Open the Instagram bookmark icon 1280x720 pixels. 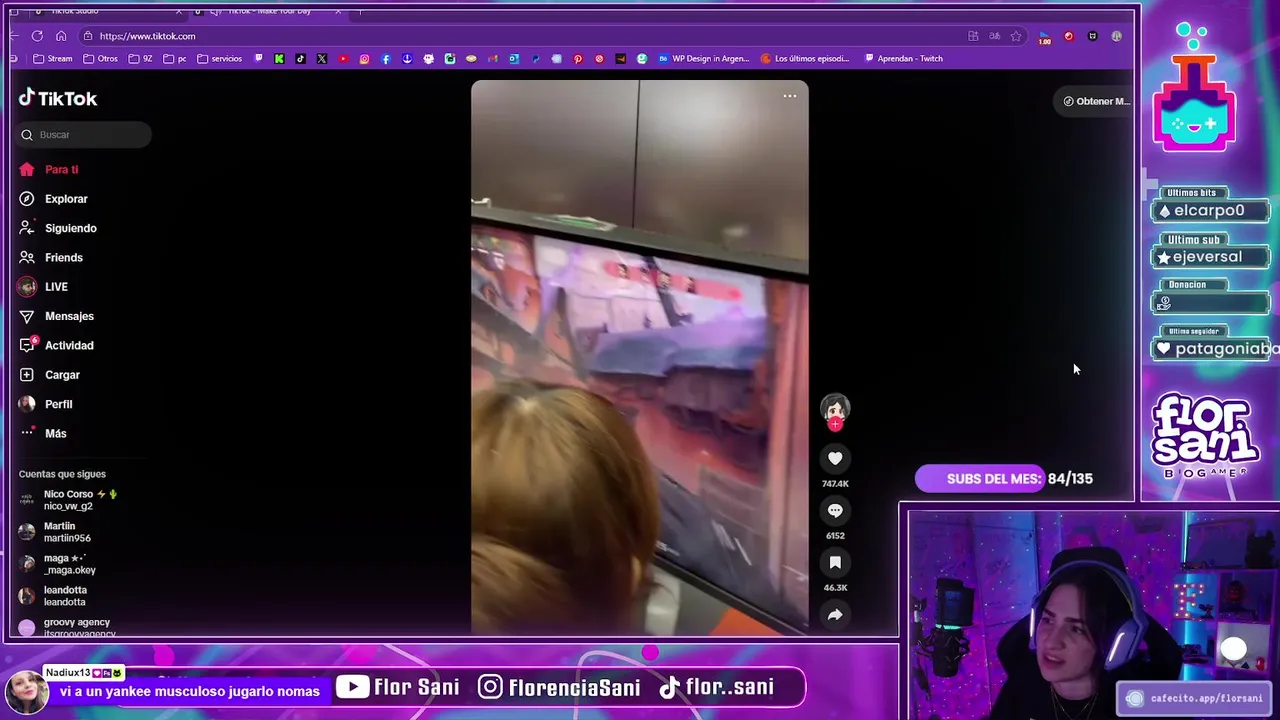coord(364,58)
